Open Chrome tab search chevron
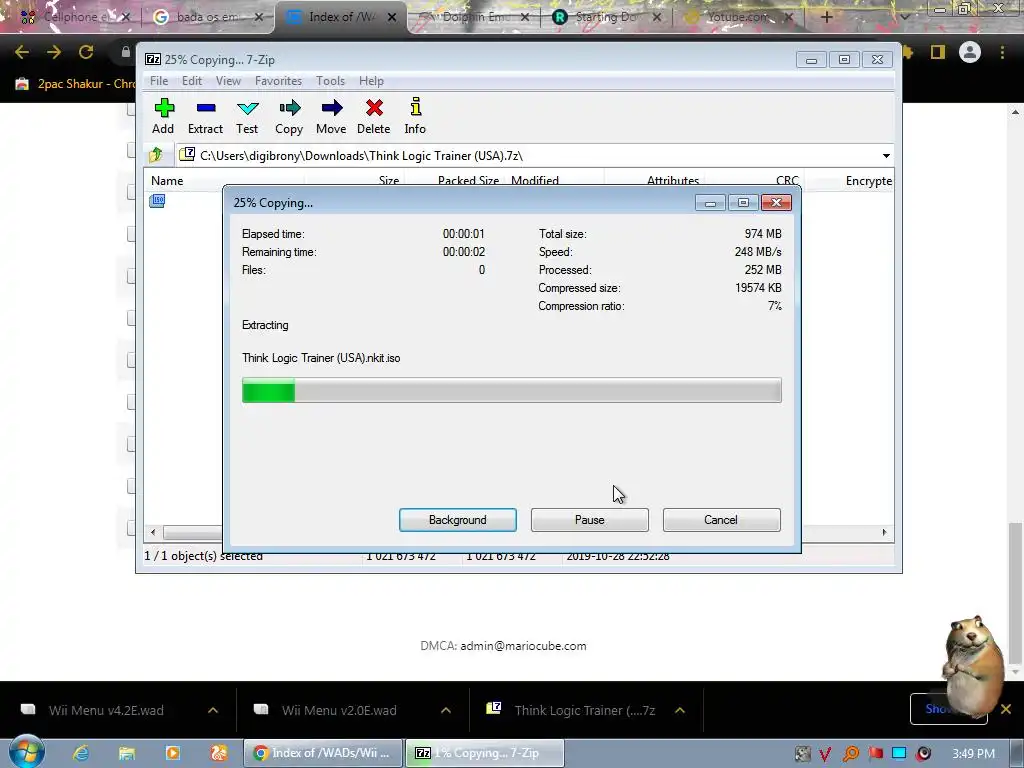 coord(904,17)
